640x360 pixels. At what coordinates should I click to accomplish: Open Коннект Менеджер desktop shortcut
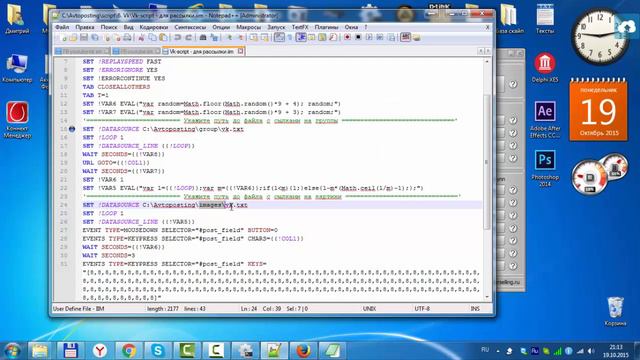[17, 120]
